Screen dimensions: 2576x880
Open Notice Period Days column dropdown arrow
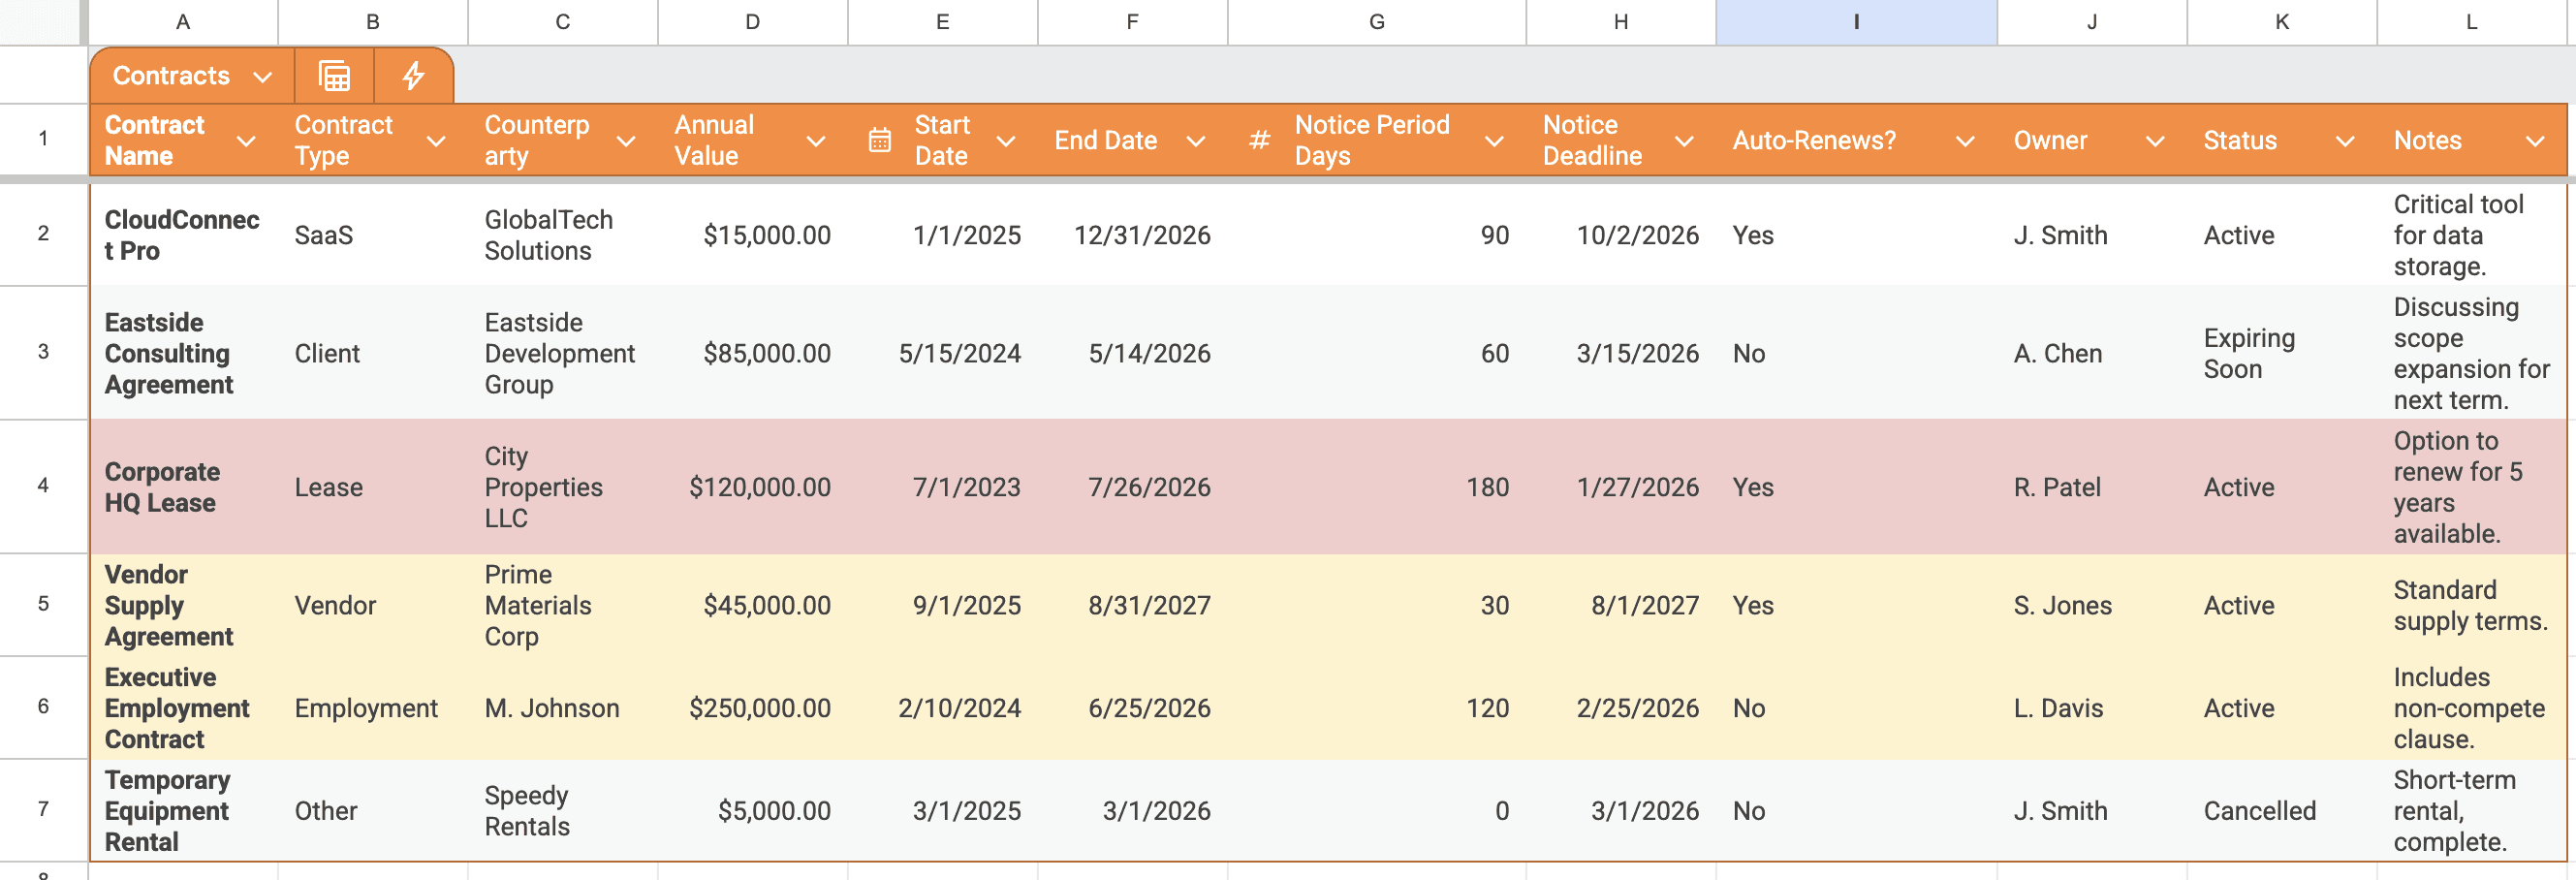click(x=1494, y=141)
